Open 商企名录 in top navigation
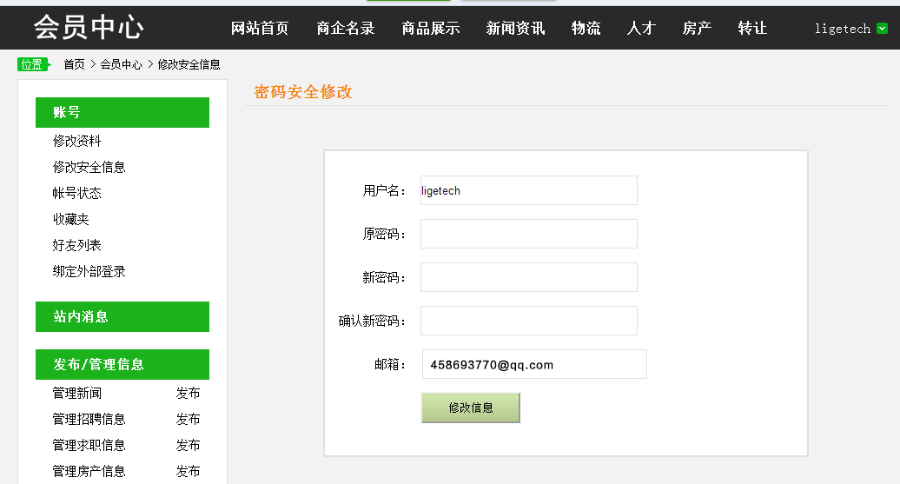 pos(346,28)
